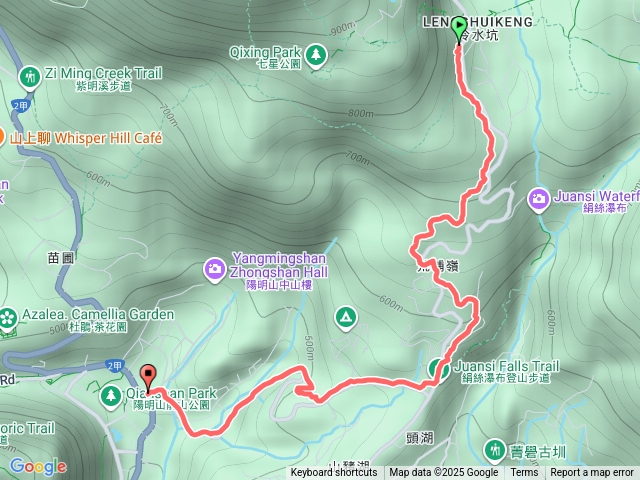Open the Whisper Hill Café label
This screenshot has height=480, width=640.
pos(86,138)
